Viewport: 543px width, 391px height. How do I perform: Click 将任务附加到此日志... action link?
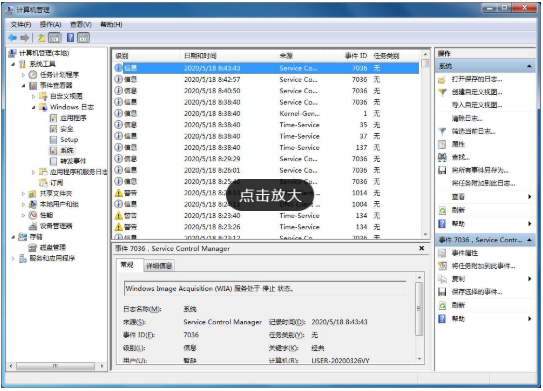[483, 184]
